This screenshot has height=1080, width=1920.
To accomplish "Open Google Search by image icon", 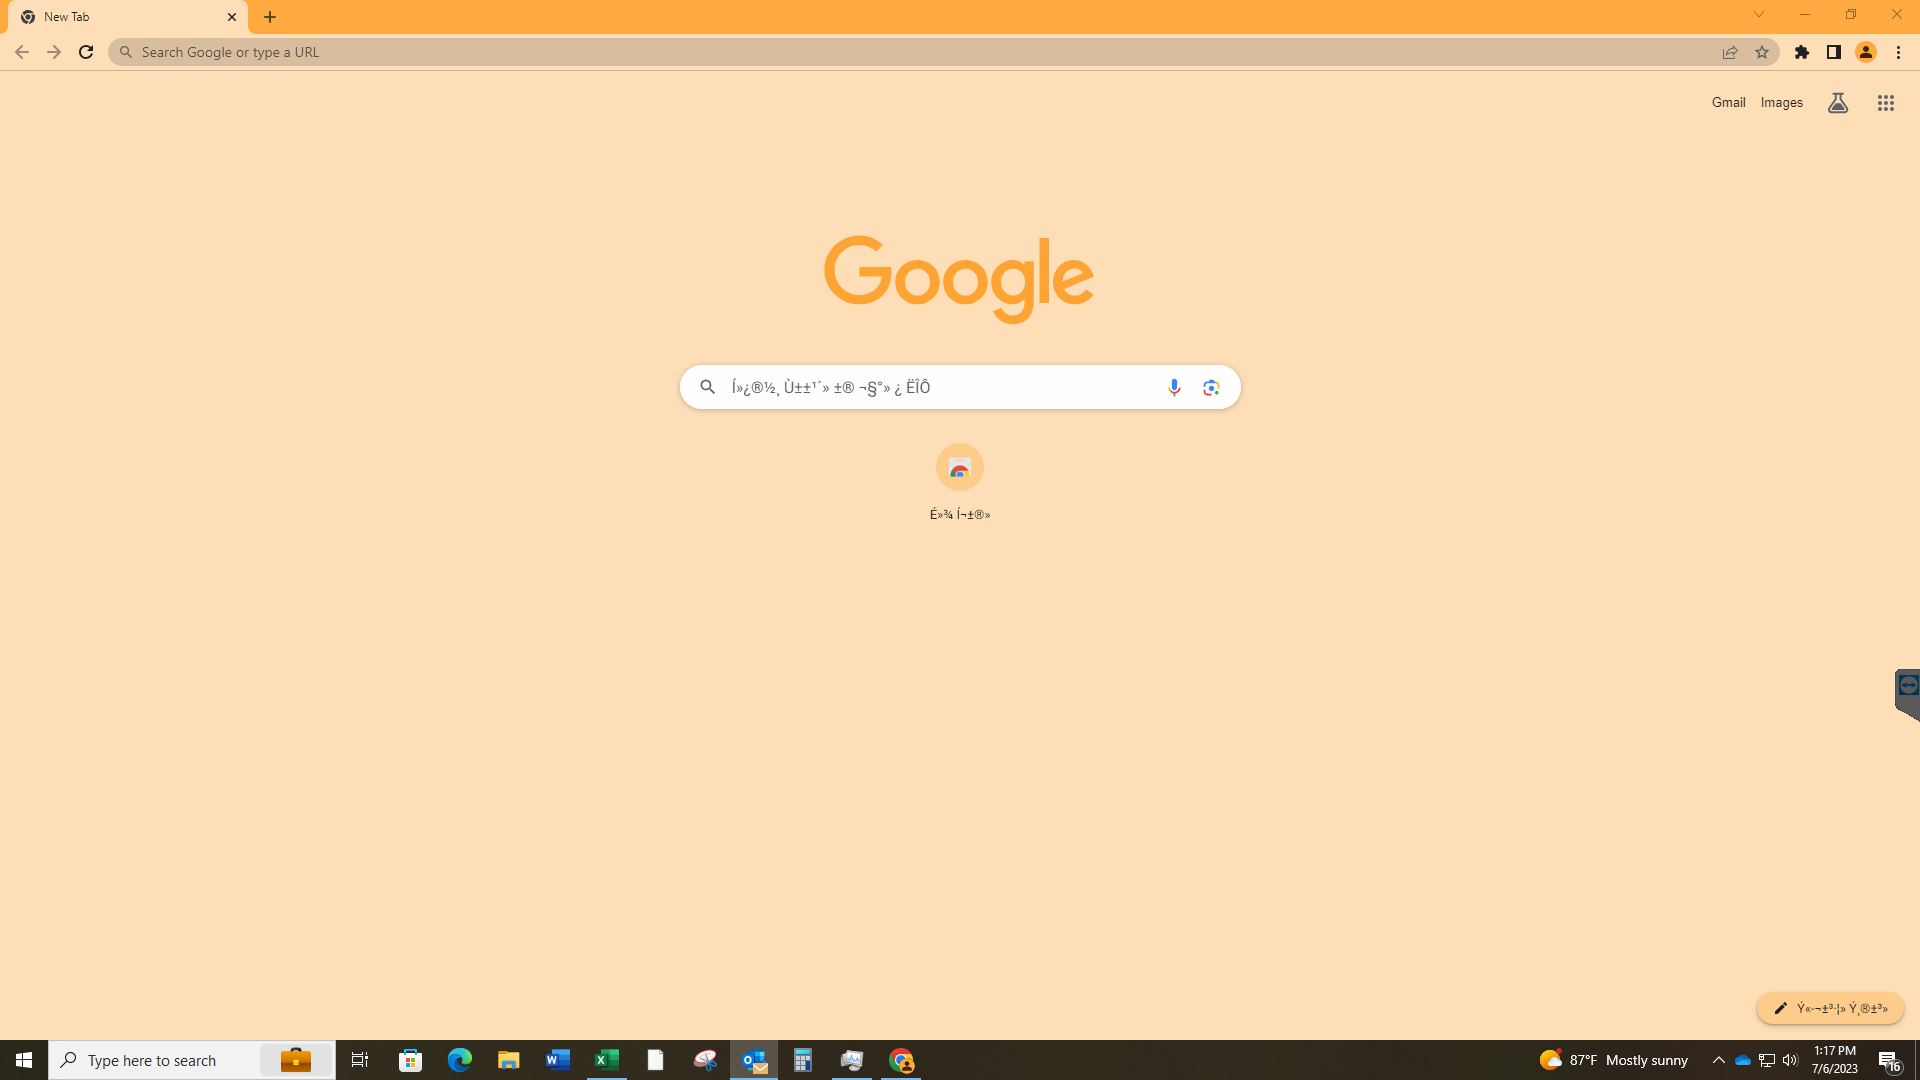I will 1211,386.
